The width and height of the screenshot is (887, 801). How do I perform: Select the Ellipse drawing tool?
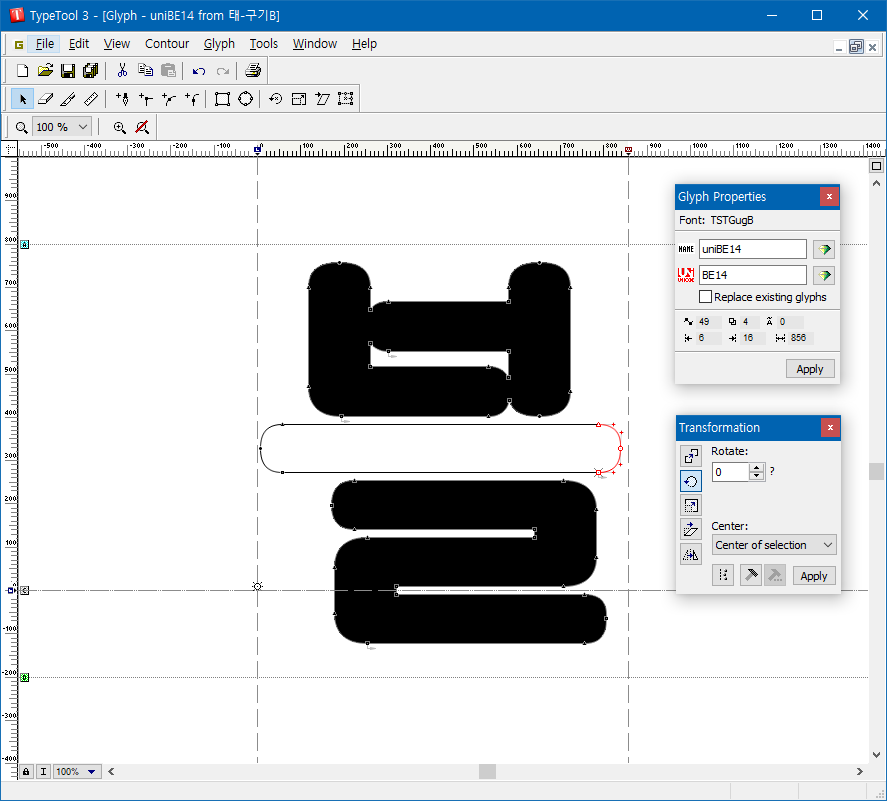point(246,99)
